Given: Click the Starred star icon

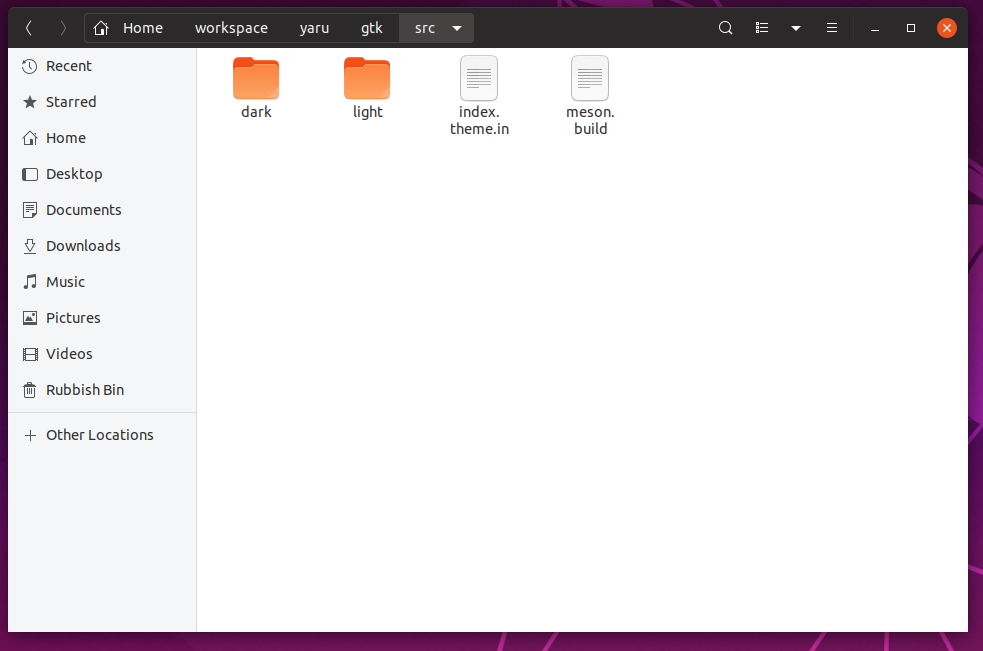Looking at the screenshot, I should point(29,102).
